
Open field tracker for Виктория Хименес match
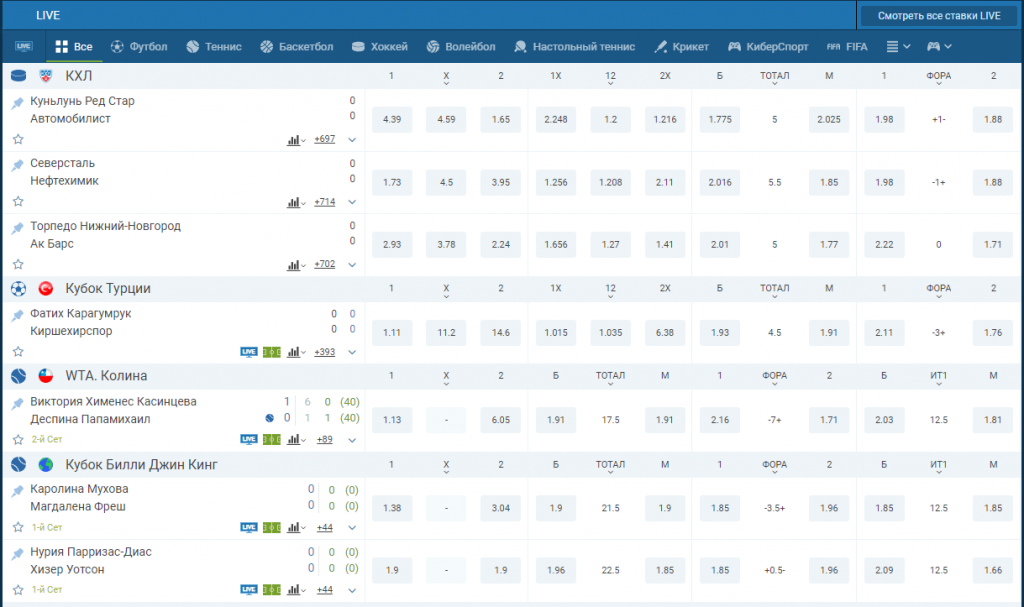(x=271, y=440)
